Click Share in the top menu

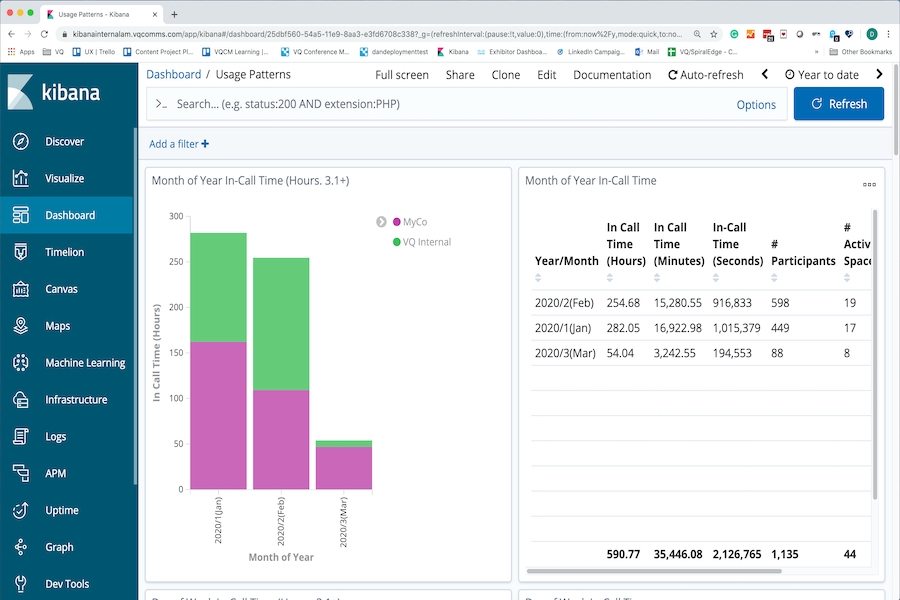(x=460, y=75)
